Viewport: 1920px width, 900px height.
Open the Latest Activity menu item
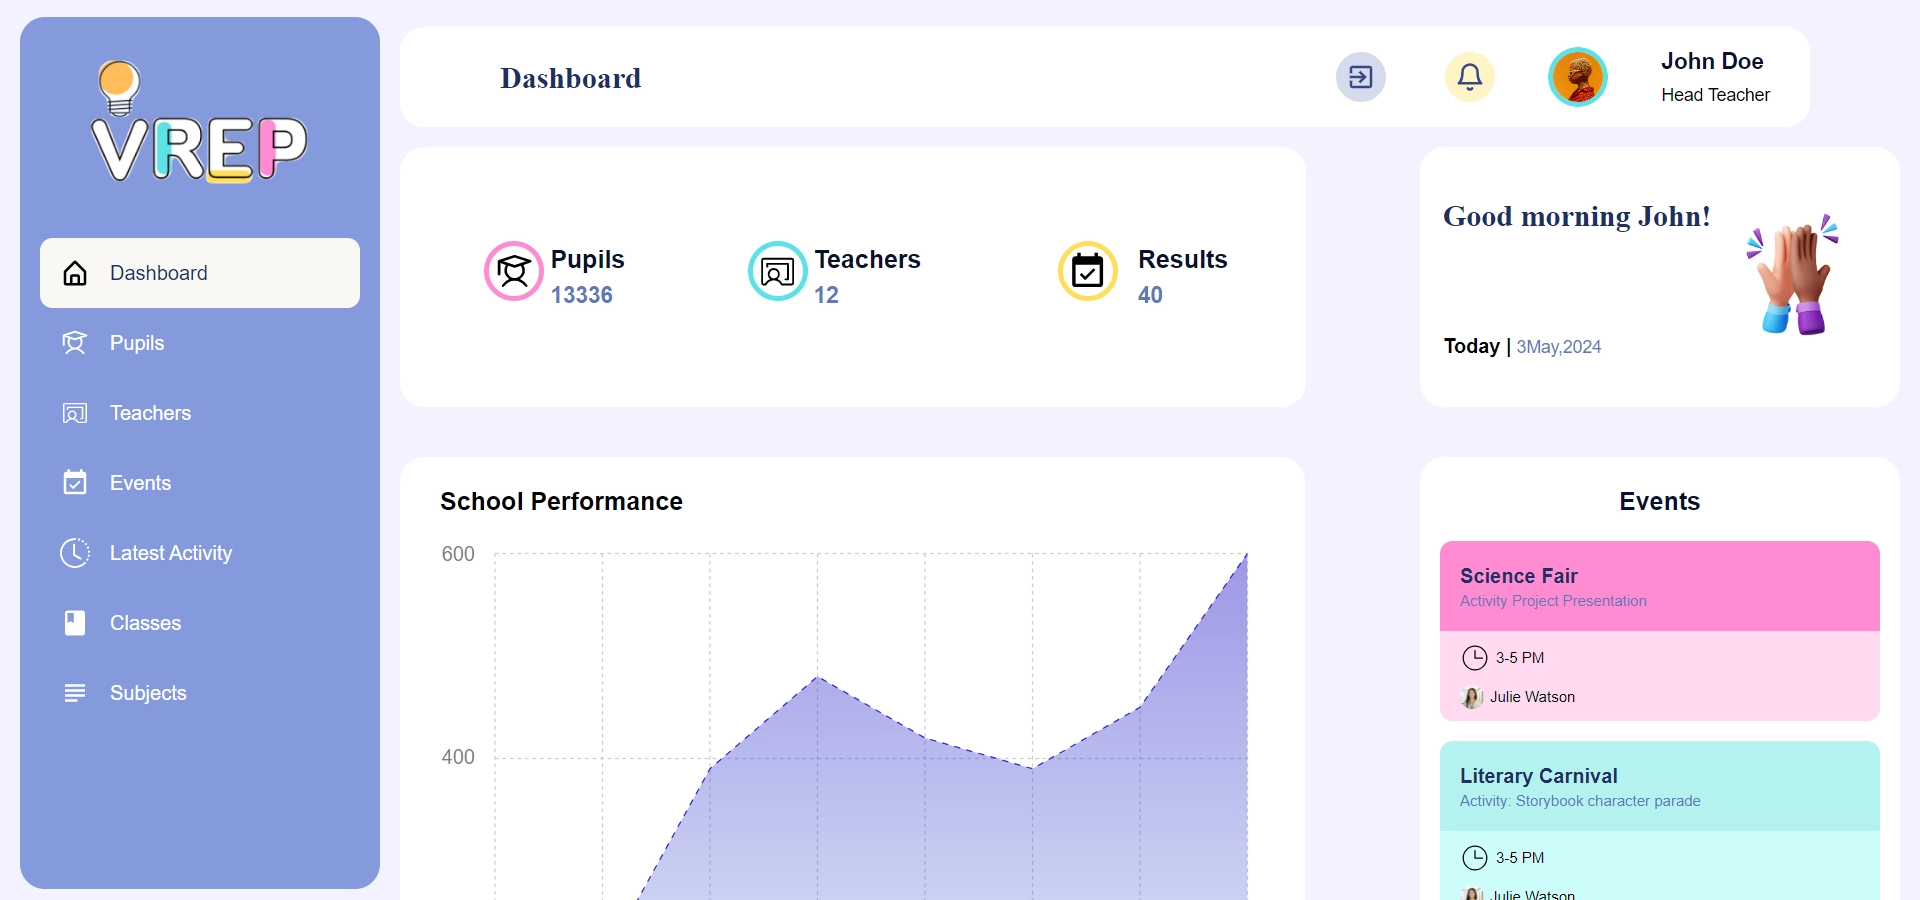click(200, 553)
